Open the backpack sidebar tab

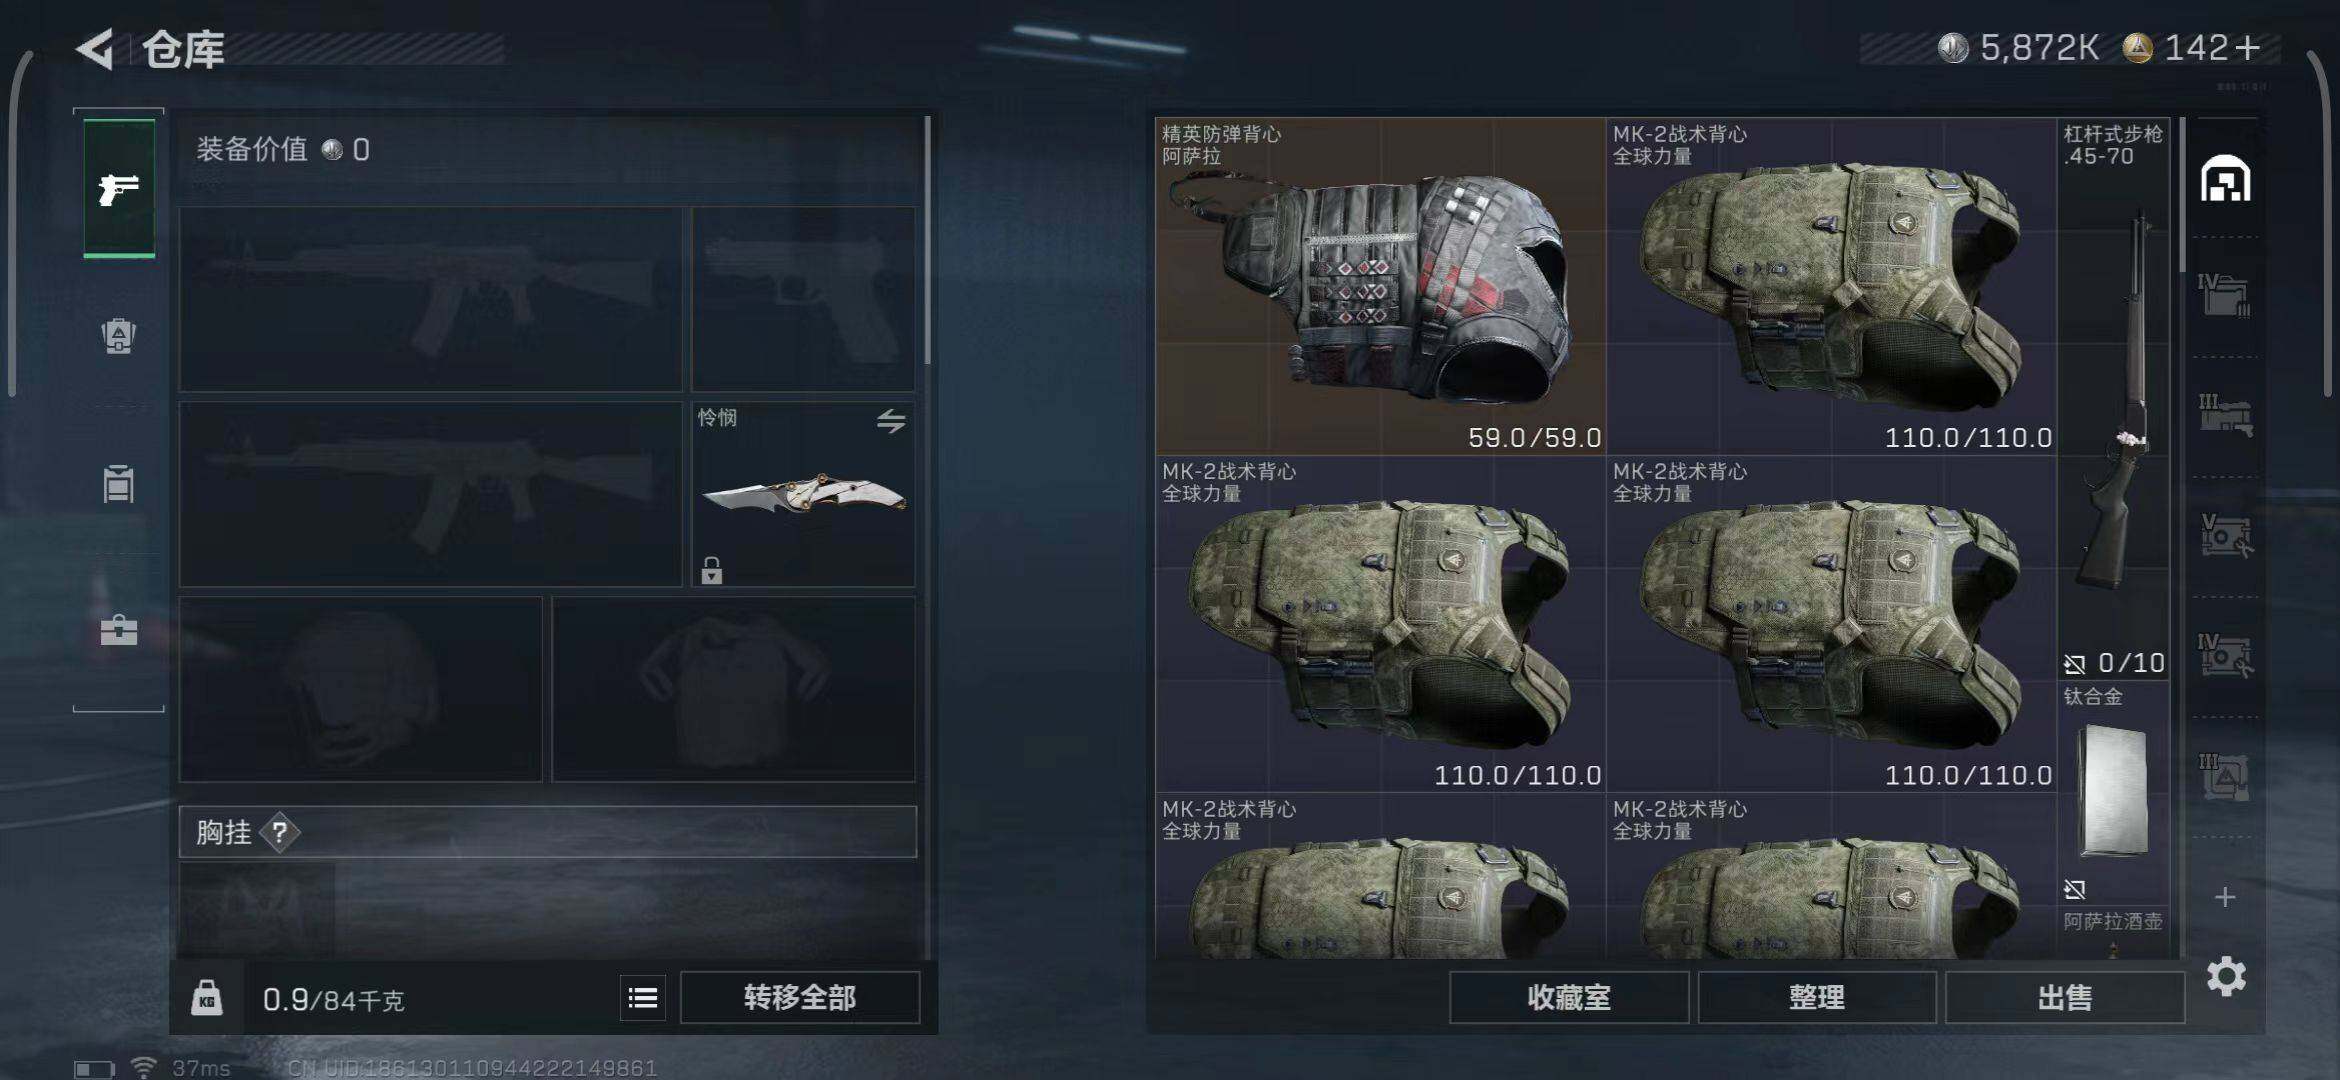click(118, 335)
